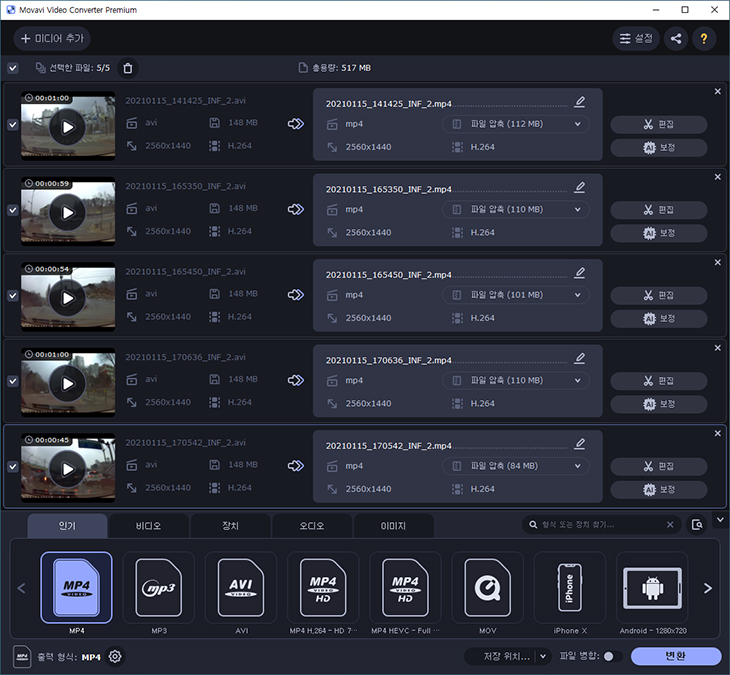Expand compression dropdown for 20210115_170636_INF_2.mp4
Image resolution: width=730 pixels, height=675 pixels.
(x=515, y=380)
